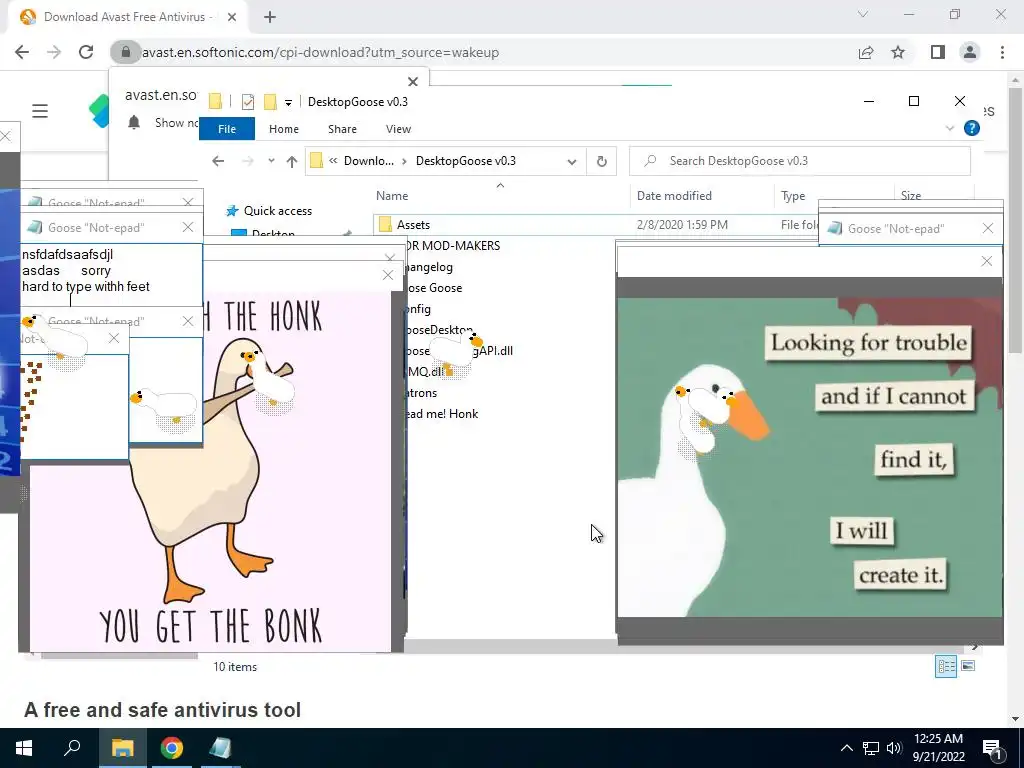Click the Looking for trouble goose image
This screenshot has height=768, width=1024.
pos(810,457)
